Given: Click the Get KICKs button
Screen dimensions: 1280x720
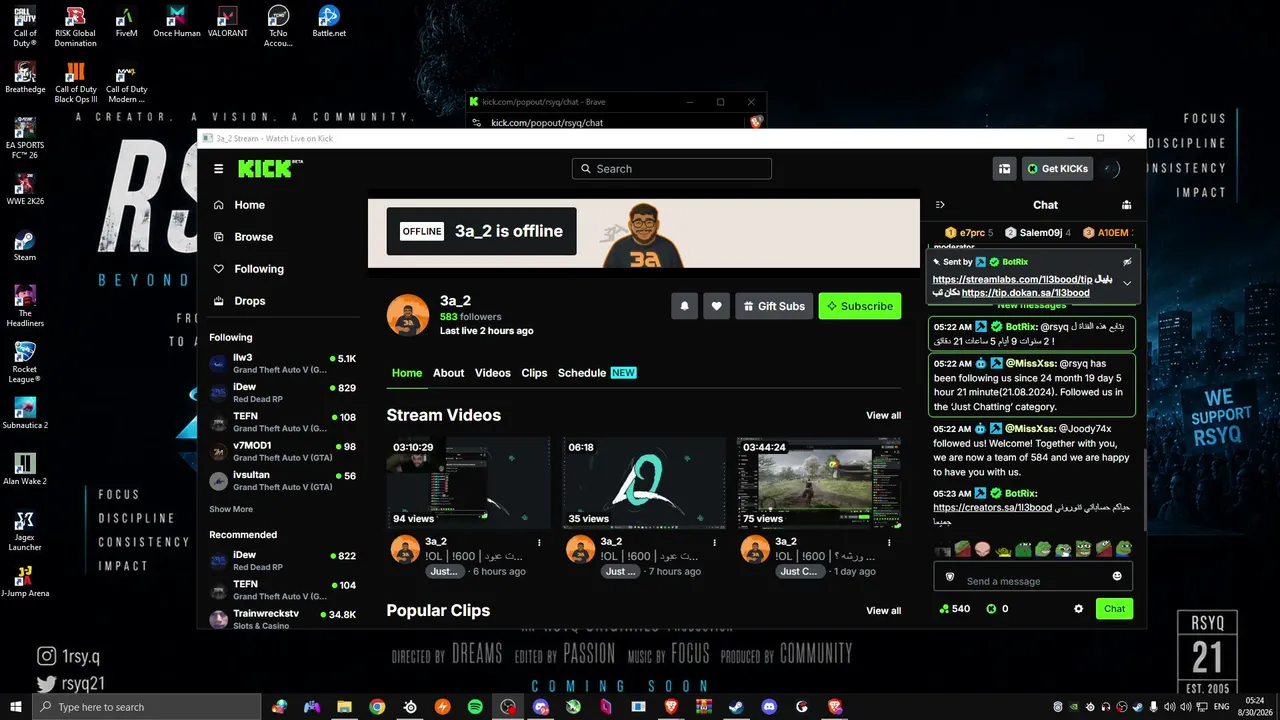Looking at the screenshot, I should [1057, 169].
